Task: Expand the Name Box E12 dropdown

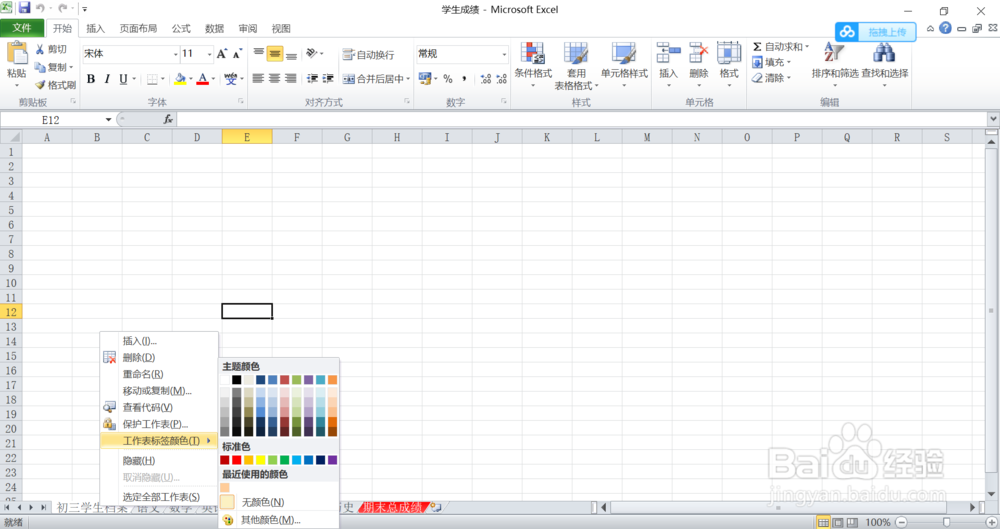Action: coord(108,119)
